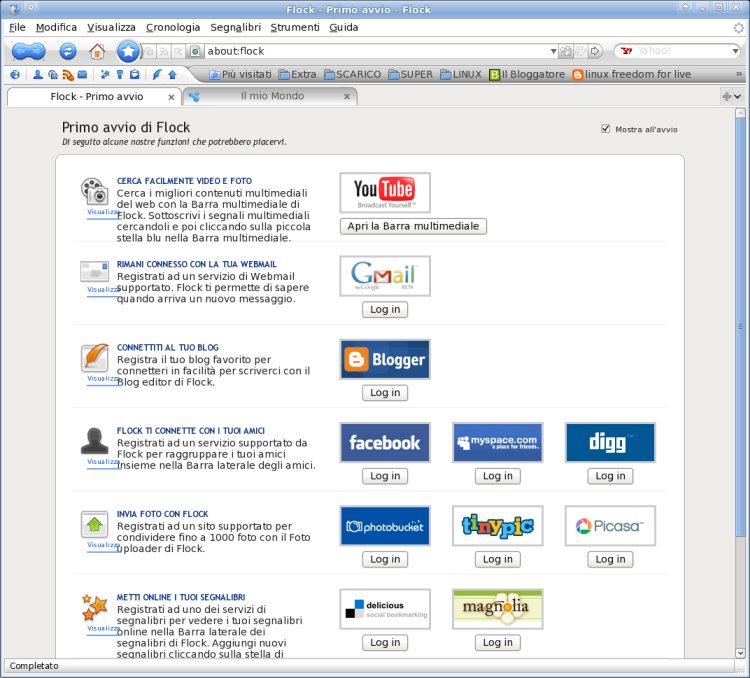The height and width of the screenshot is (678, 750).
Task: Open My World globe icon in the Flock toolbar
Action: point(15,75)
